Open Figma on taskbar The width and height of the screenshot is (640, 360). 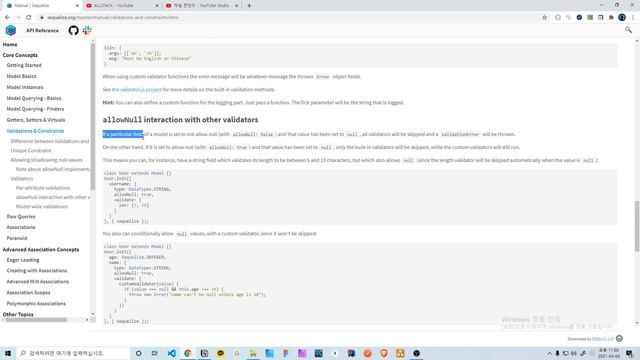[286, 353]
